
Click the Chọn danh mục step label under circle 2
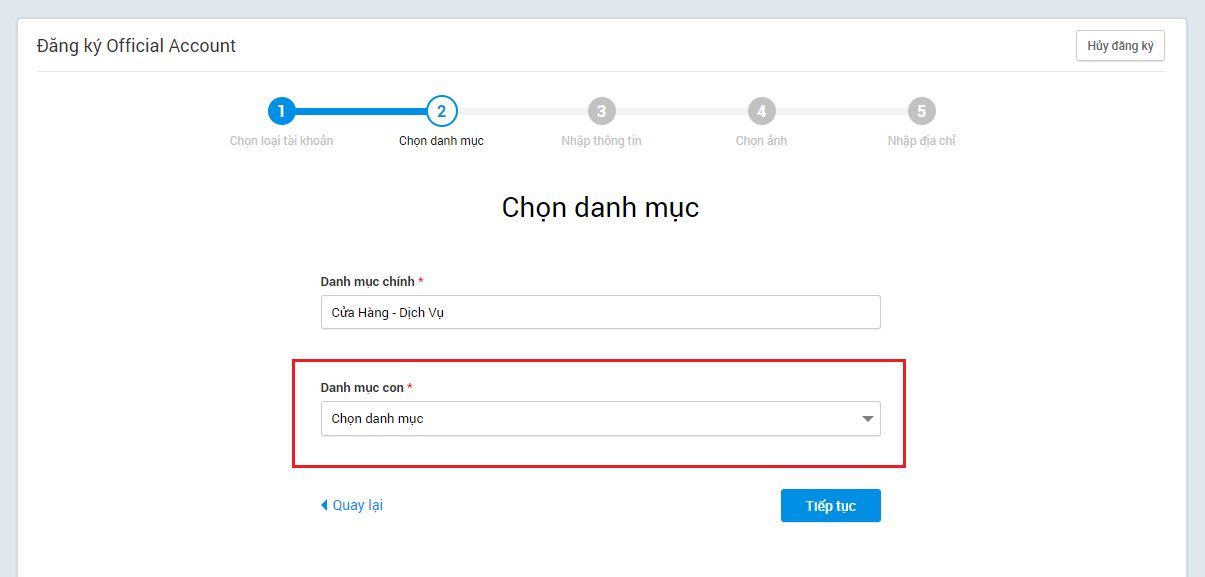point(441,141)
